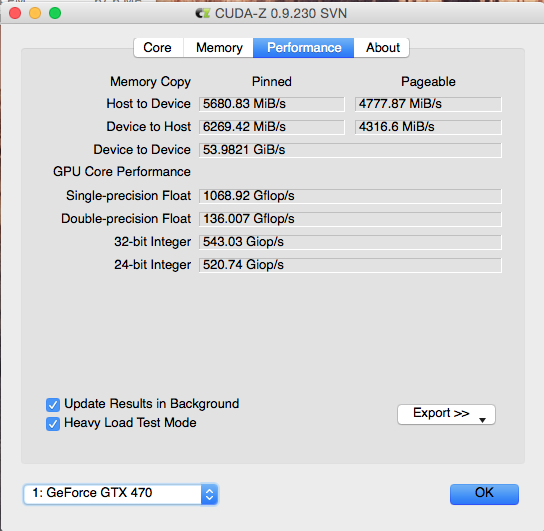
Task: Click the Device to Host label
Action: coord(148,127)
